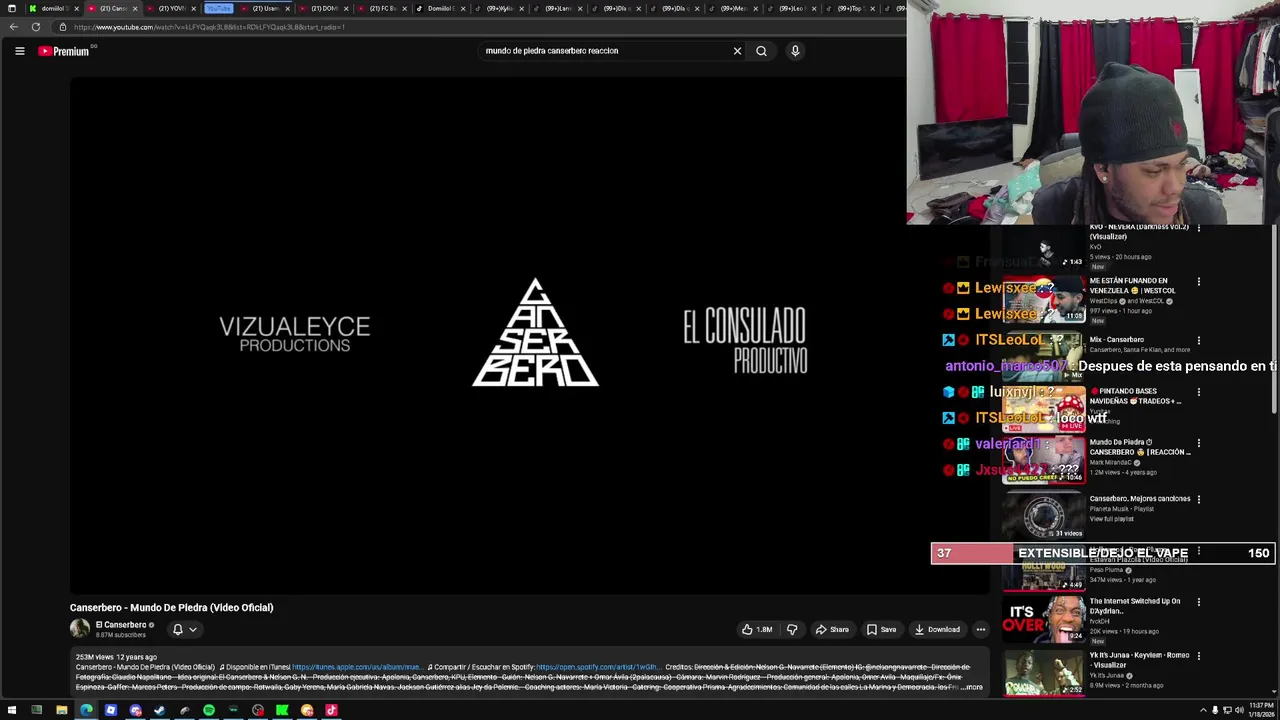Open Mundo De Piedra reaction video thumbnail

pos(1043,460)
